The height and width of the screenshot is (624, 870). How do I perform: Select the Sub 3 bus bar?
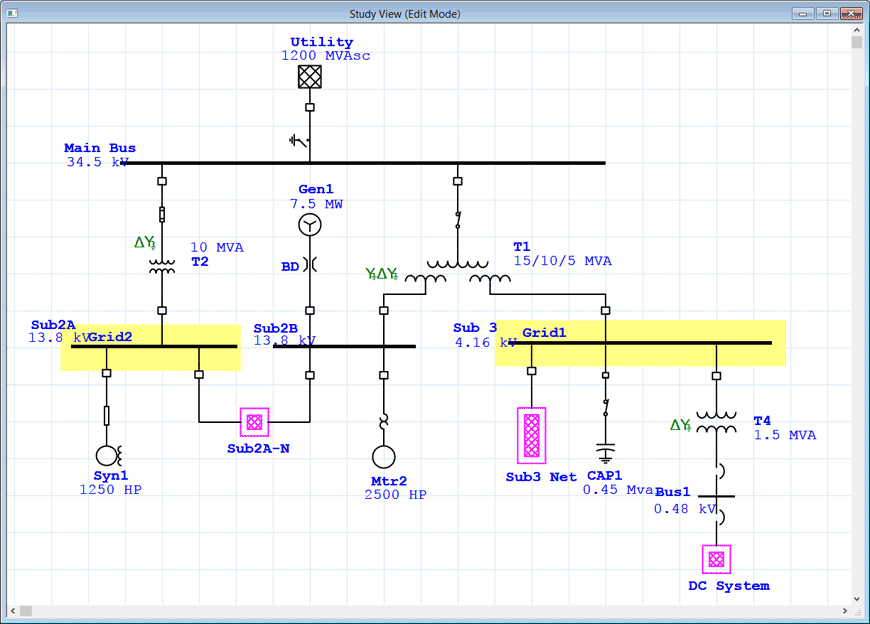coord(640,343)
